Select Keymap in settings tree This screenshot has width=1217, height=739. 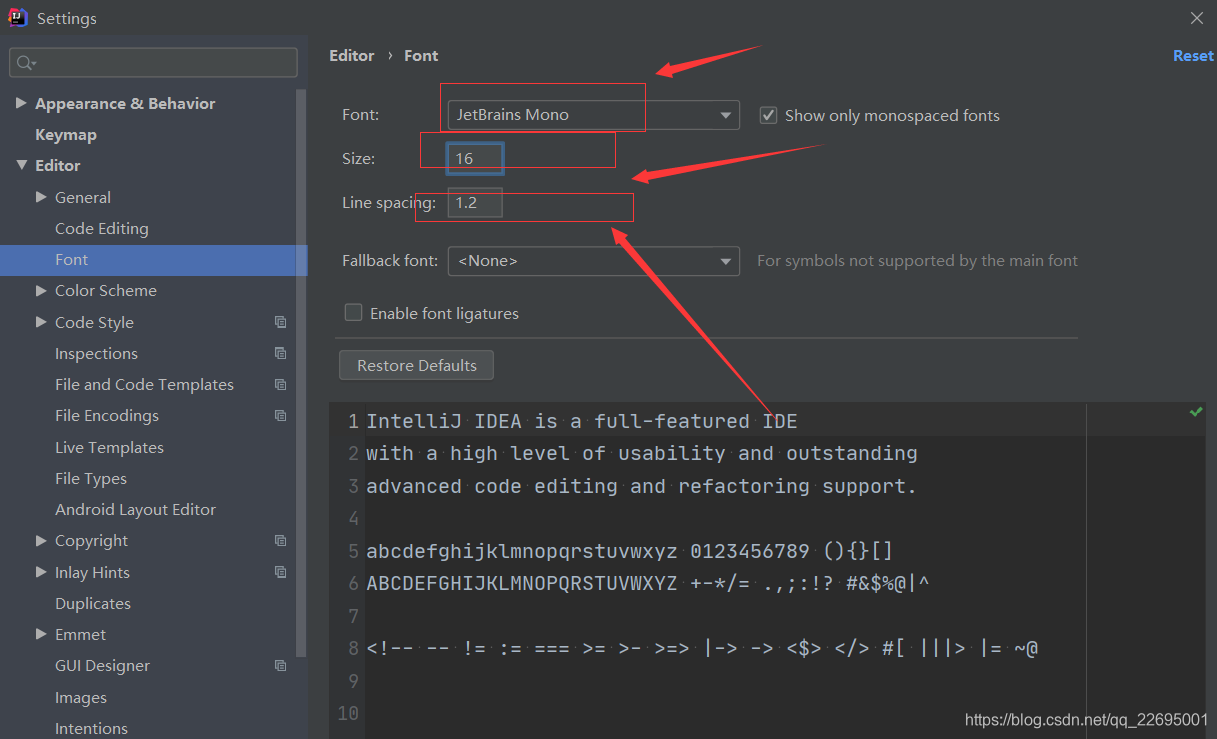66,134
